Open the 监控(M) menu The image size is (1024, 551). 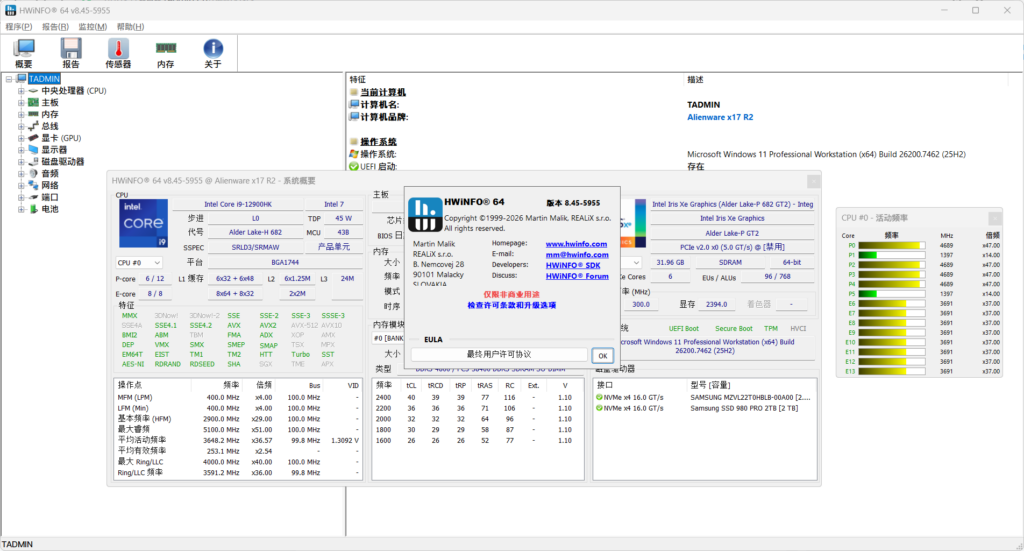[93, 27]
